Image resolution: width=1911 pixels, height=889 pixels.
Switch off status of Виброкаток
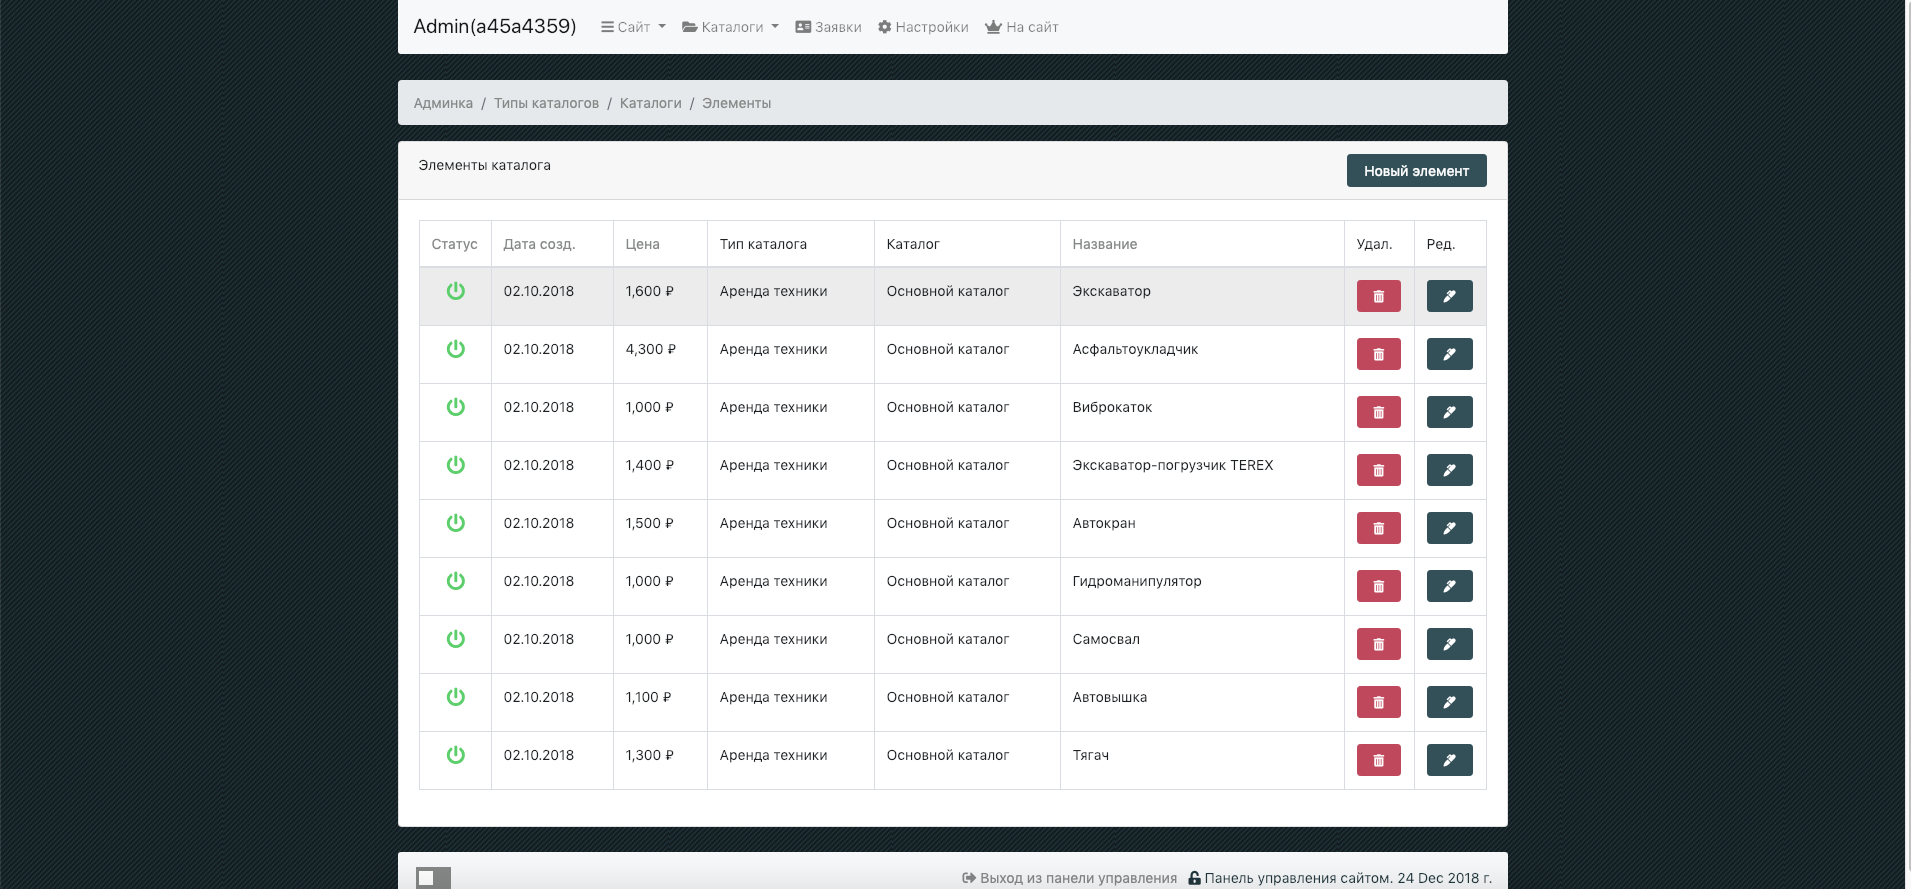coord(455,407)
